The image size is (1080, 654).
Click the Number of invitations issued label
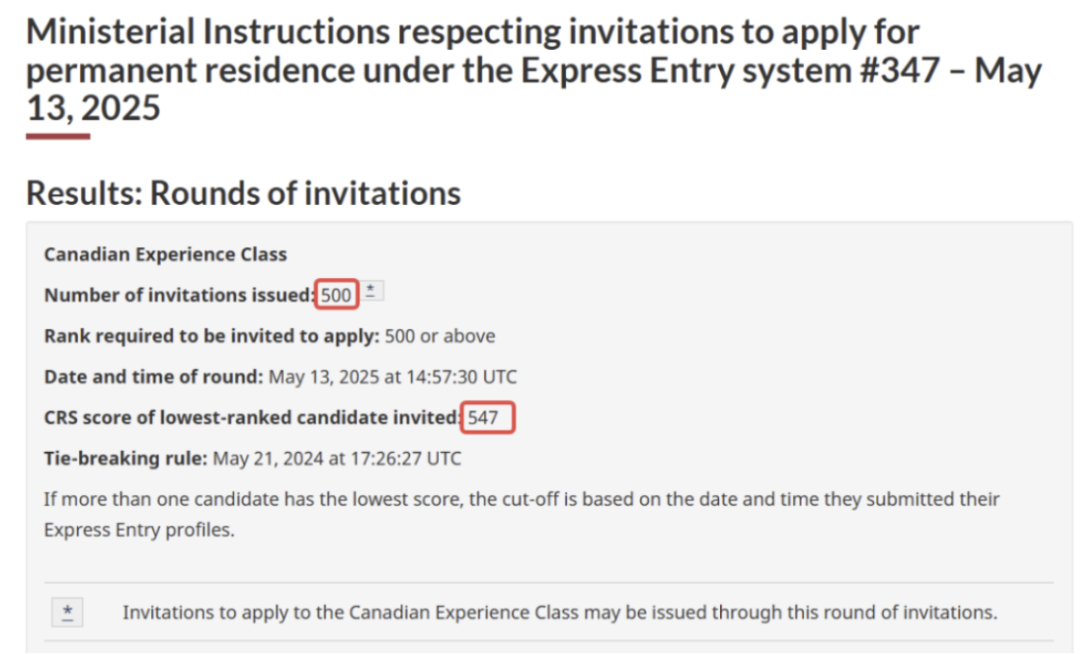coord(179,295)
